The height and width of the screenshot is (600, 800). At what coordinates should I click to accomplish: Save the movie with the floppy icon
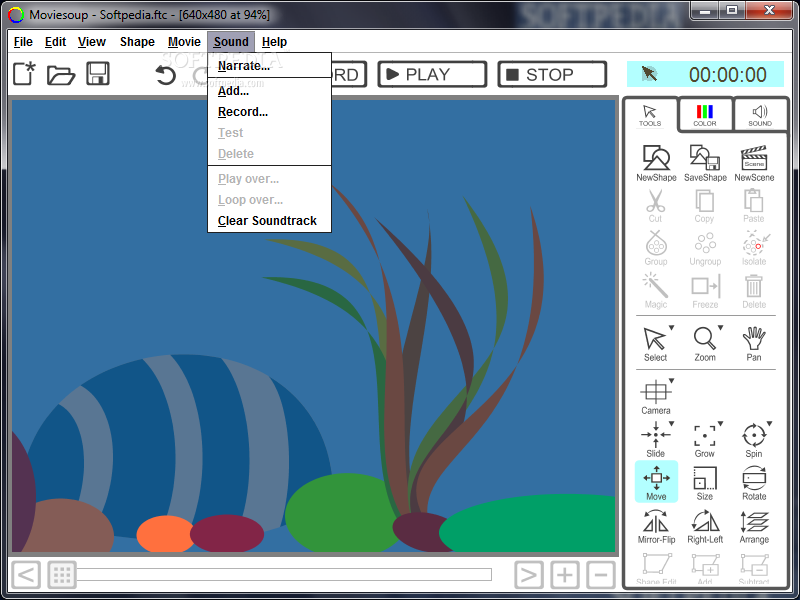[97, 73]
